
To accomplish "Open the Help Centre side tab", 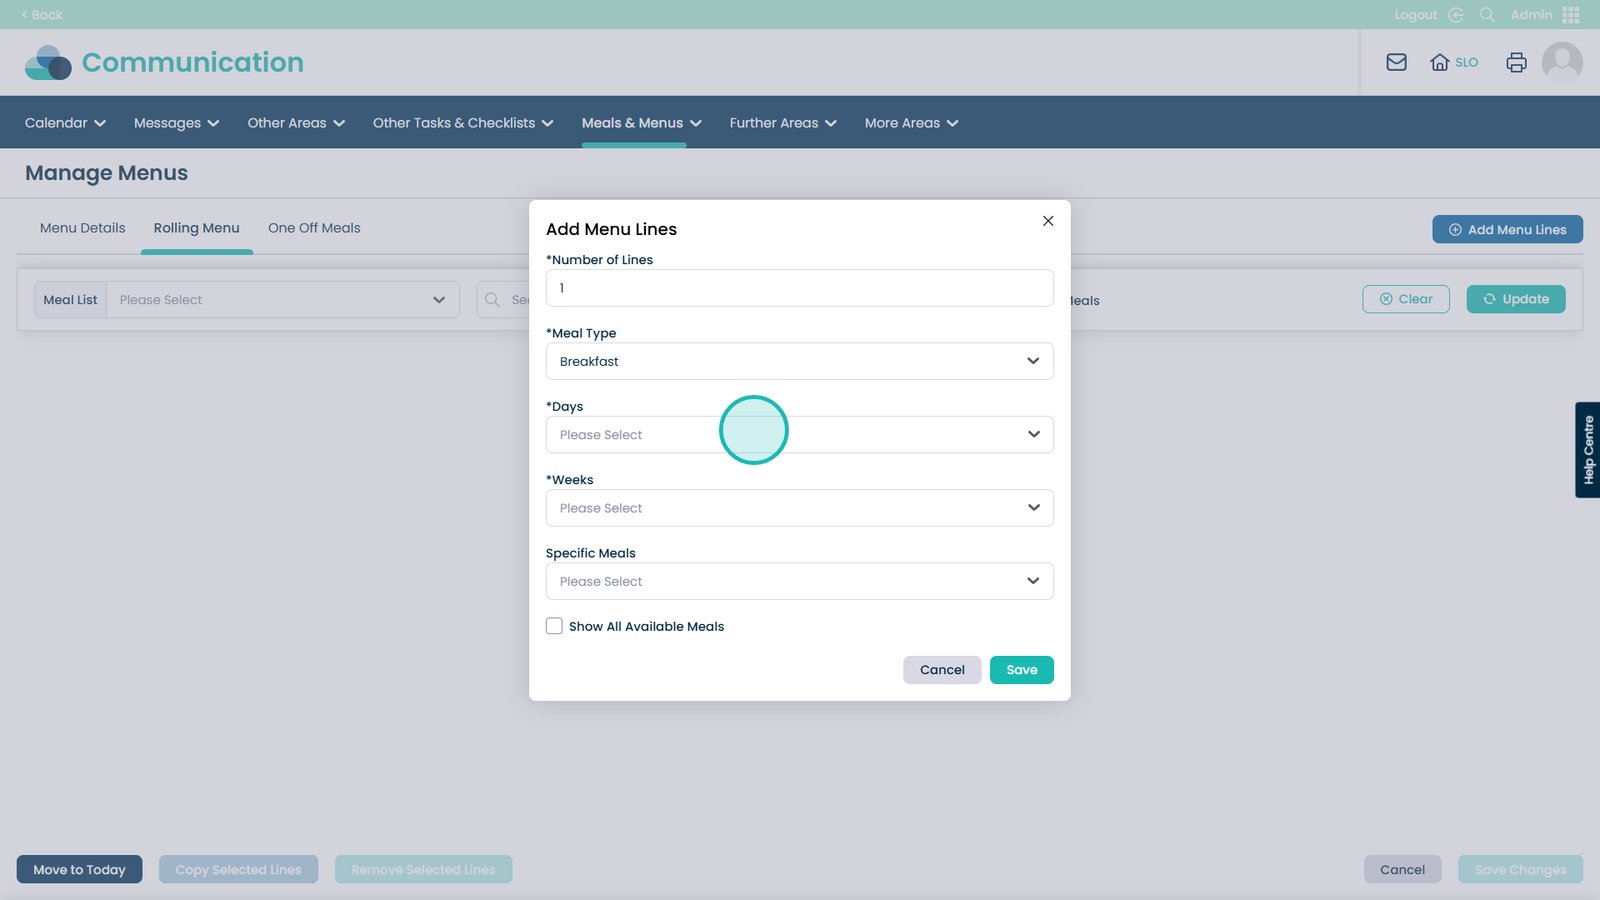I will (1587, 450).
